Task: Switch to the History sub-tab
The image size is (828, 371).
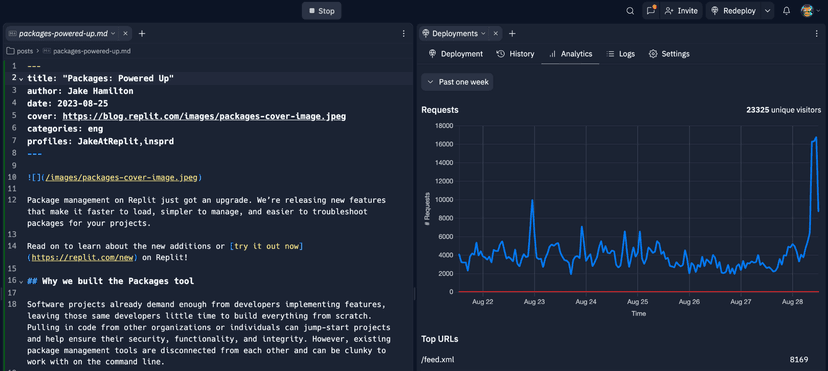Action: pos(515,54)
